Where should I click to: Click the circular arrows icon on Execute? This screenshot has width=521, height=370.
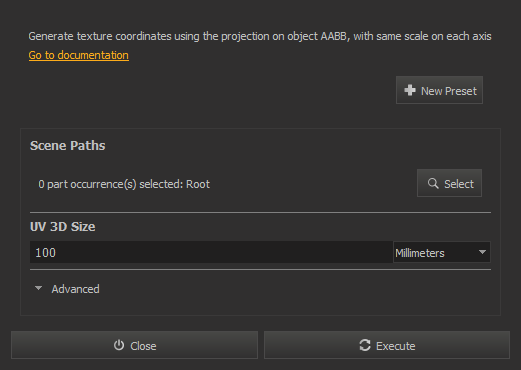[x=365, y=345]
